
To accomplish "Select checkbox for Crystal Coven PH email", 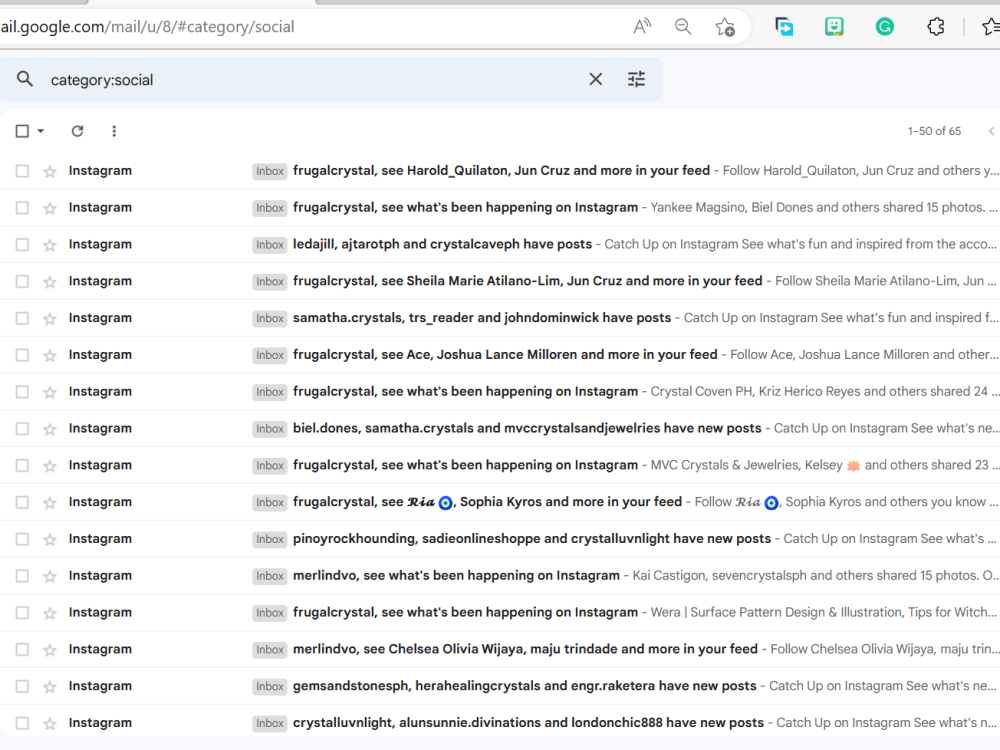I will pos(22,392).
